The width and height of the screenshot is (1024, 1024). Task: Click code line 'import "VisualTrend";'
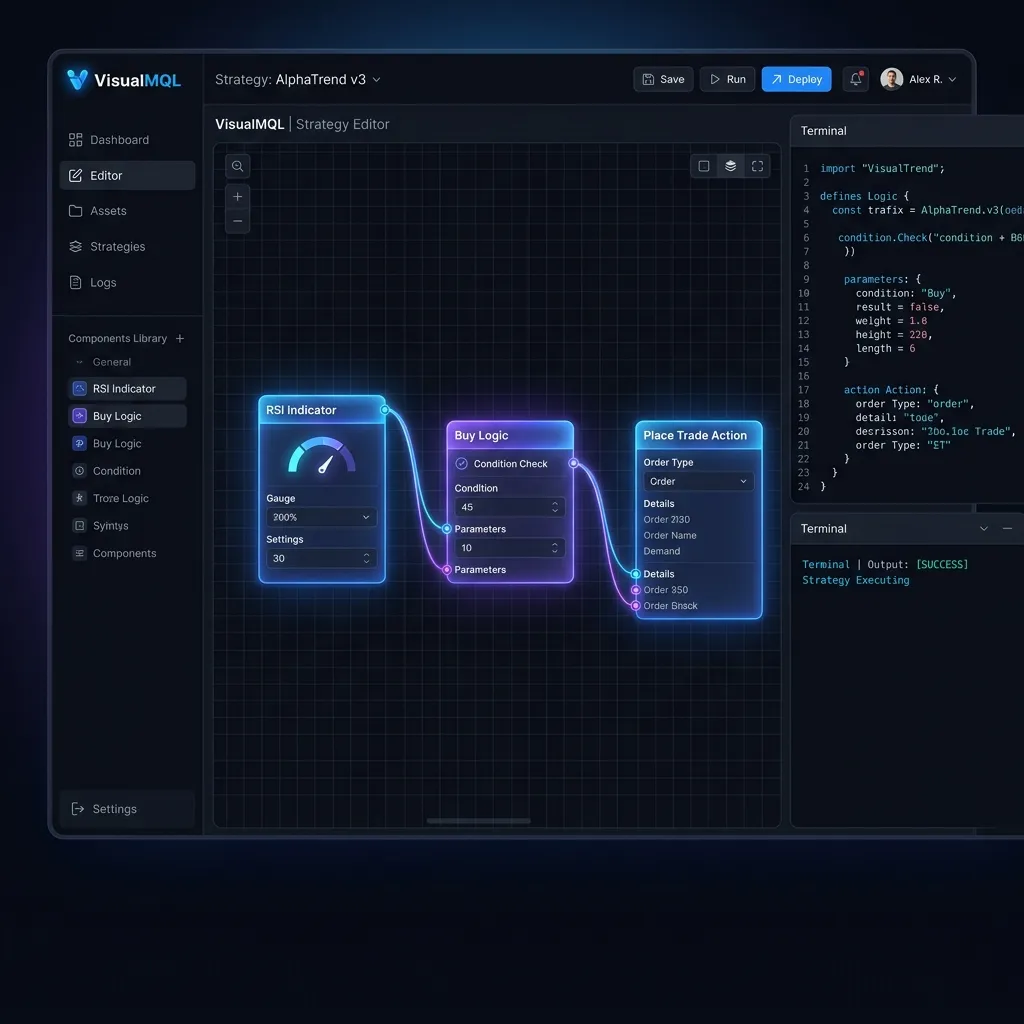882,168
